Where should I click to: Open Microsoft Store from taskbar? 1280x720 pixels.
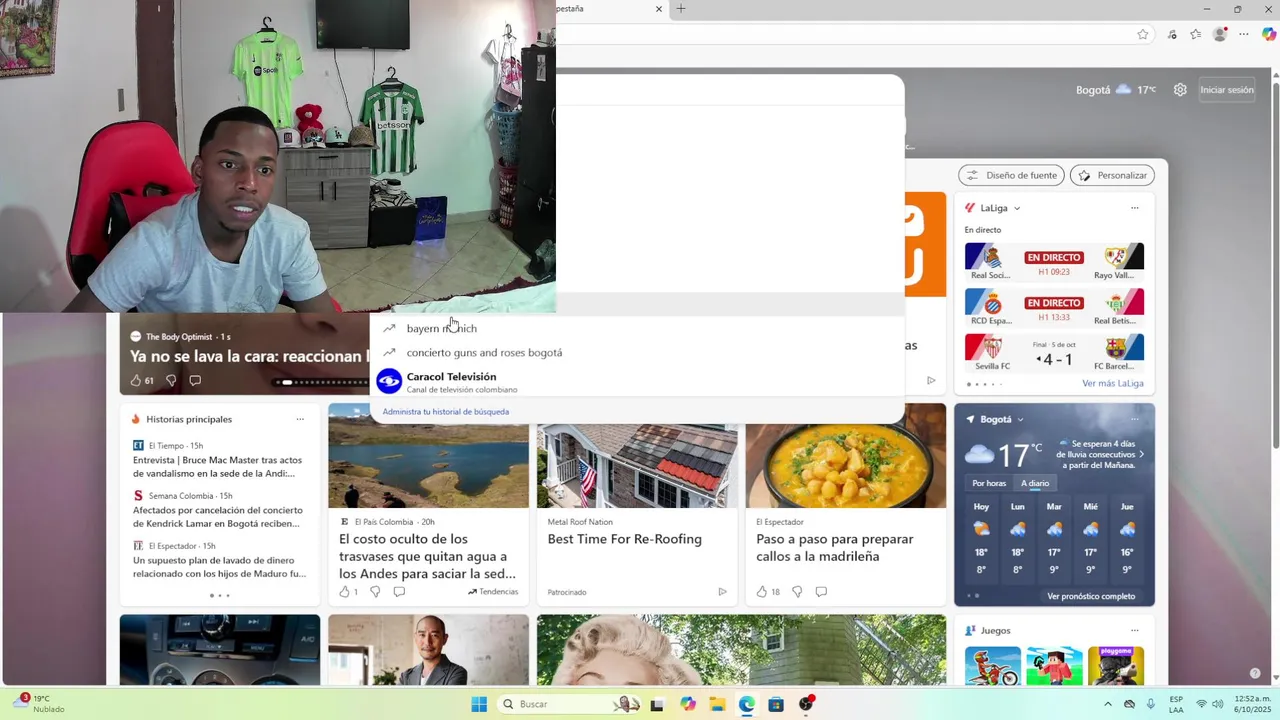pos(776,704)
